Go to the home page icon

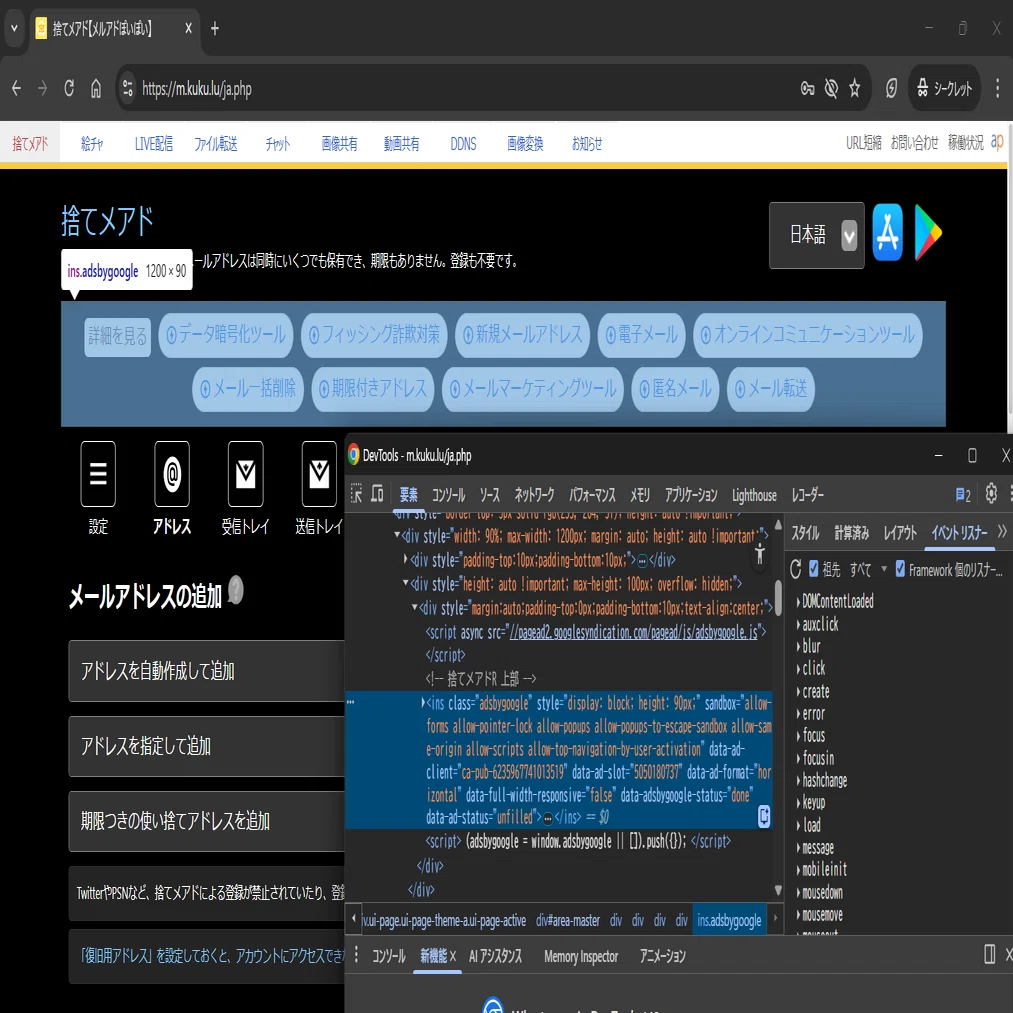(x=96, y=89)
